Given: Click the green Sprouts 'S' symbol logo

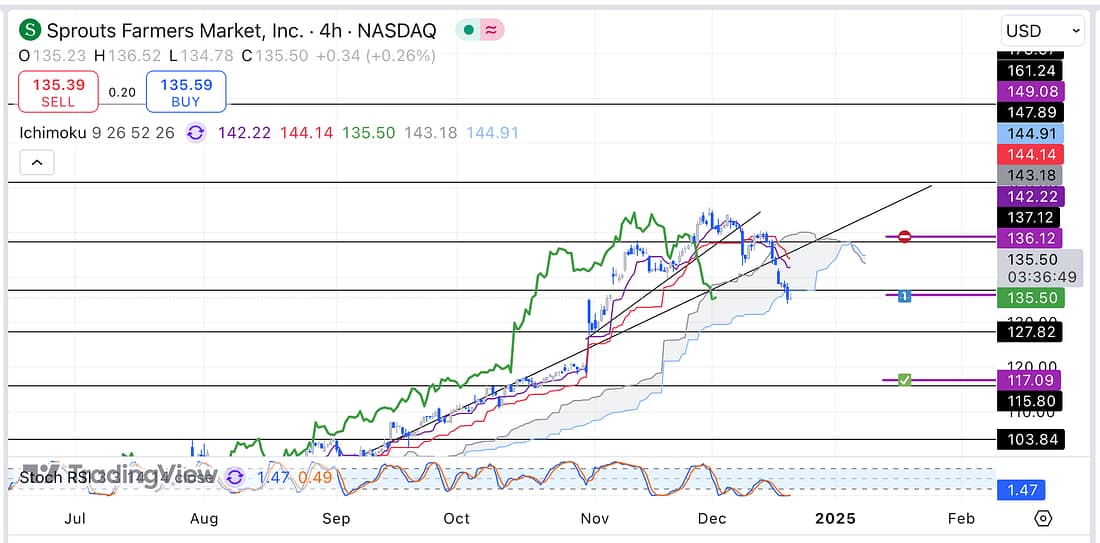Looking at the screenshot, I should click(30, 30).
